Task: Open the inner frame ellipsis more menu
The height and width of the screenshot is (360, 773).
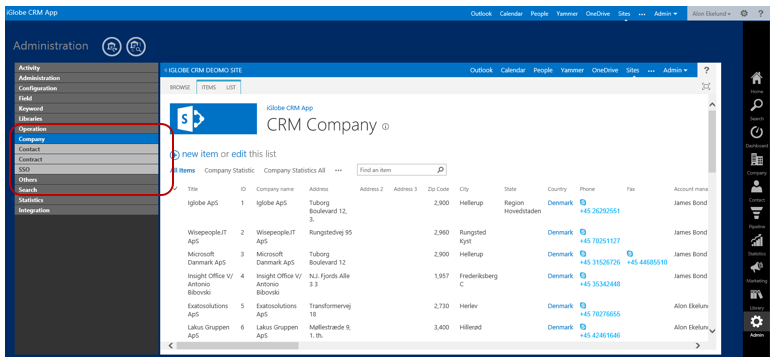Action: 651,71
